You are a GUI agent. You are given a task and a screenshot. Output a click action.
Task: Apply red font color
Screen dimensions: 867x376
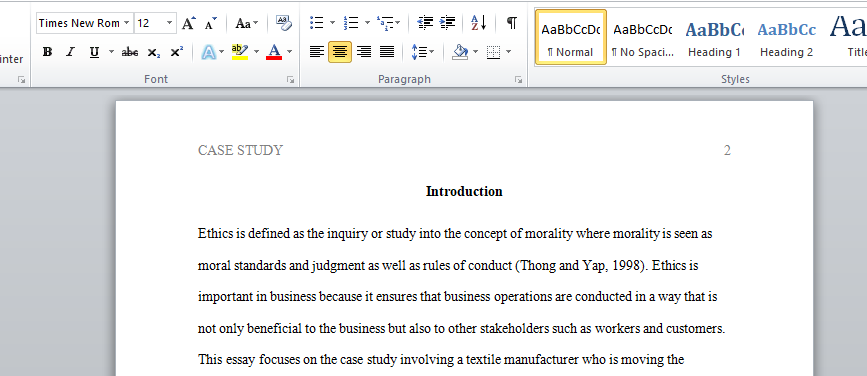pos(274,52)
